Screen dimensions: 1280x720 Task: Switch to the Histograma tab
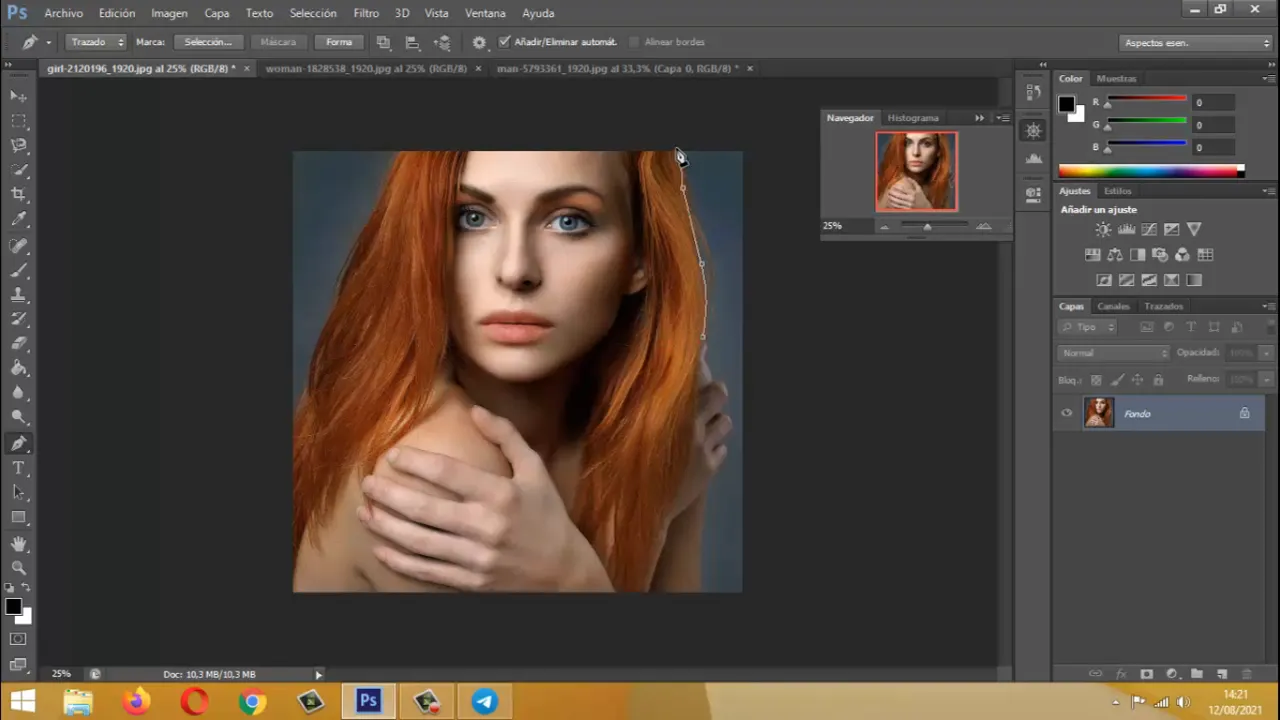pyautogui.click(x=913, y=117)
